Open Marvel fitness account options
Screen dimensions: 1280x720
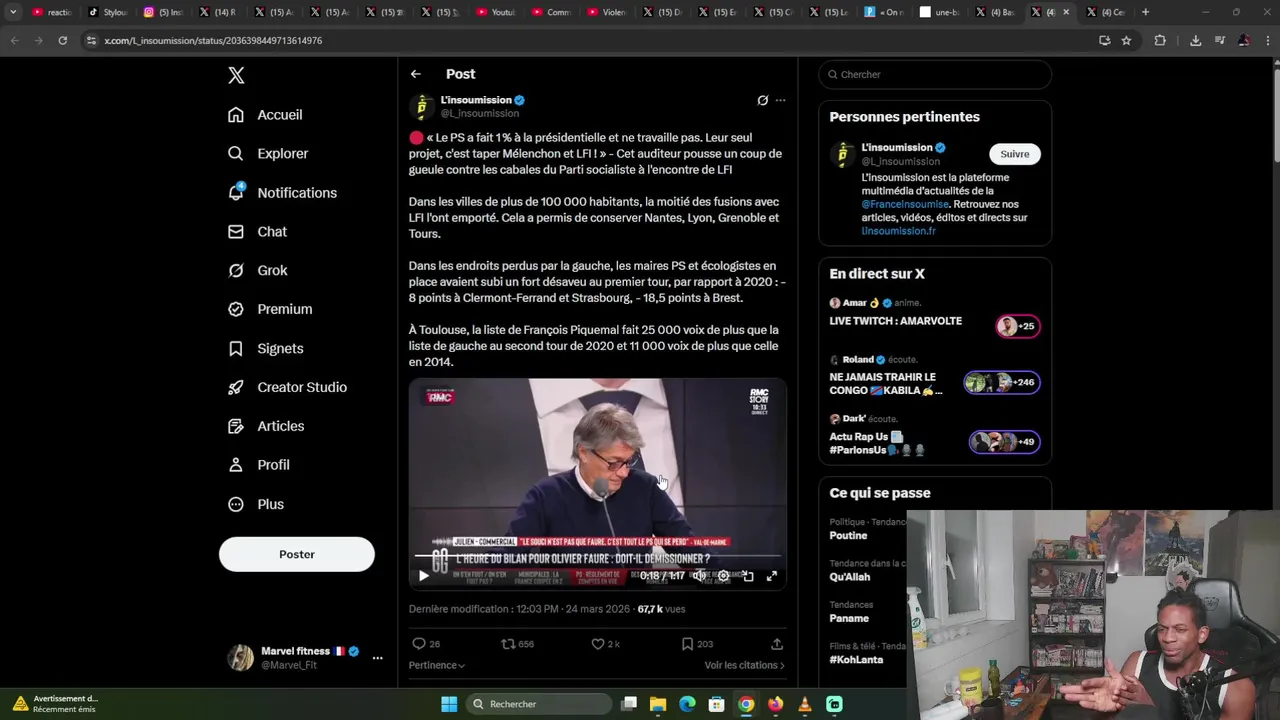[377, 658]
